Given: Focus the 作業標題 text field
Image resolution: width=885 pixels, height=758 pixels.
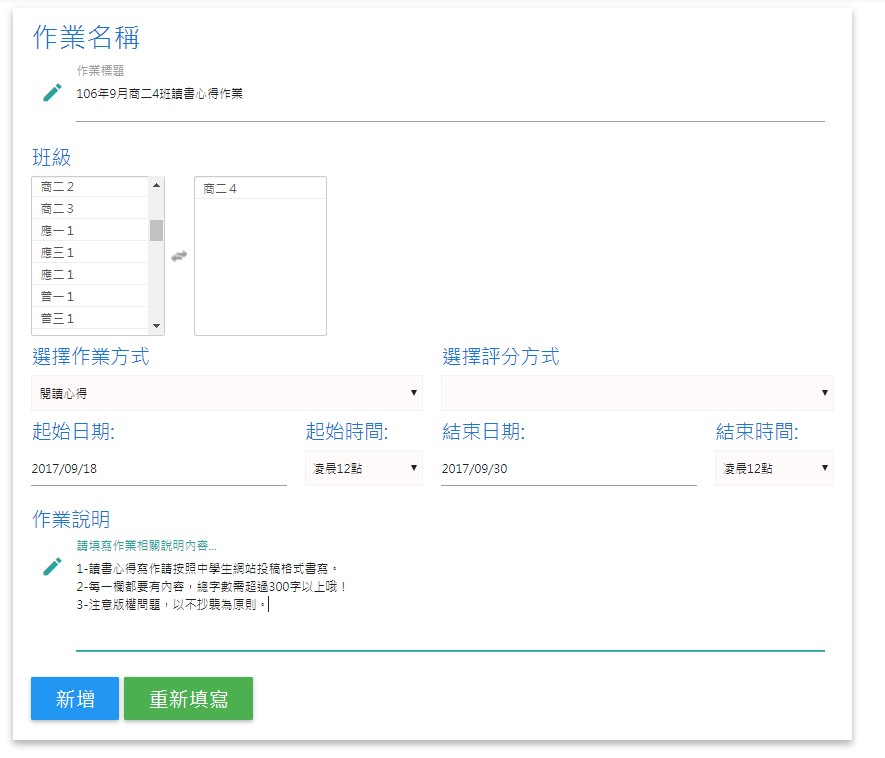Looking at the screenshot, I should click(x=450, y=94).
